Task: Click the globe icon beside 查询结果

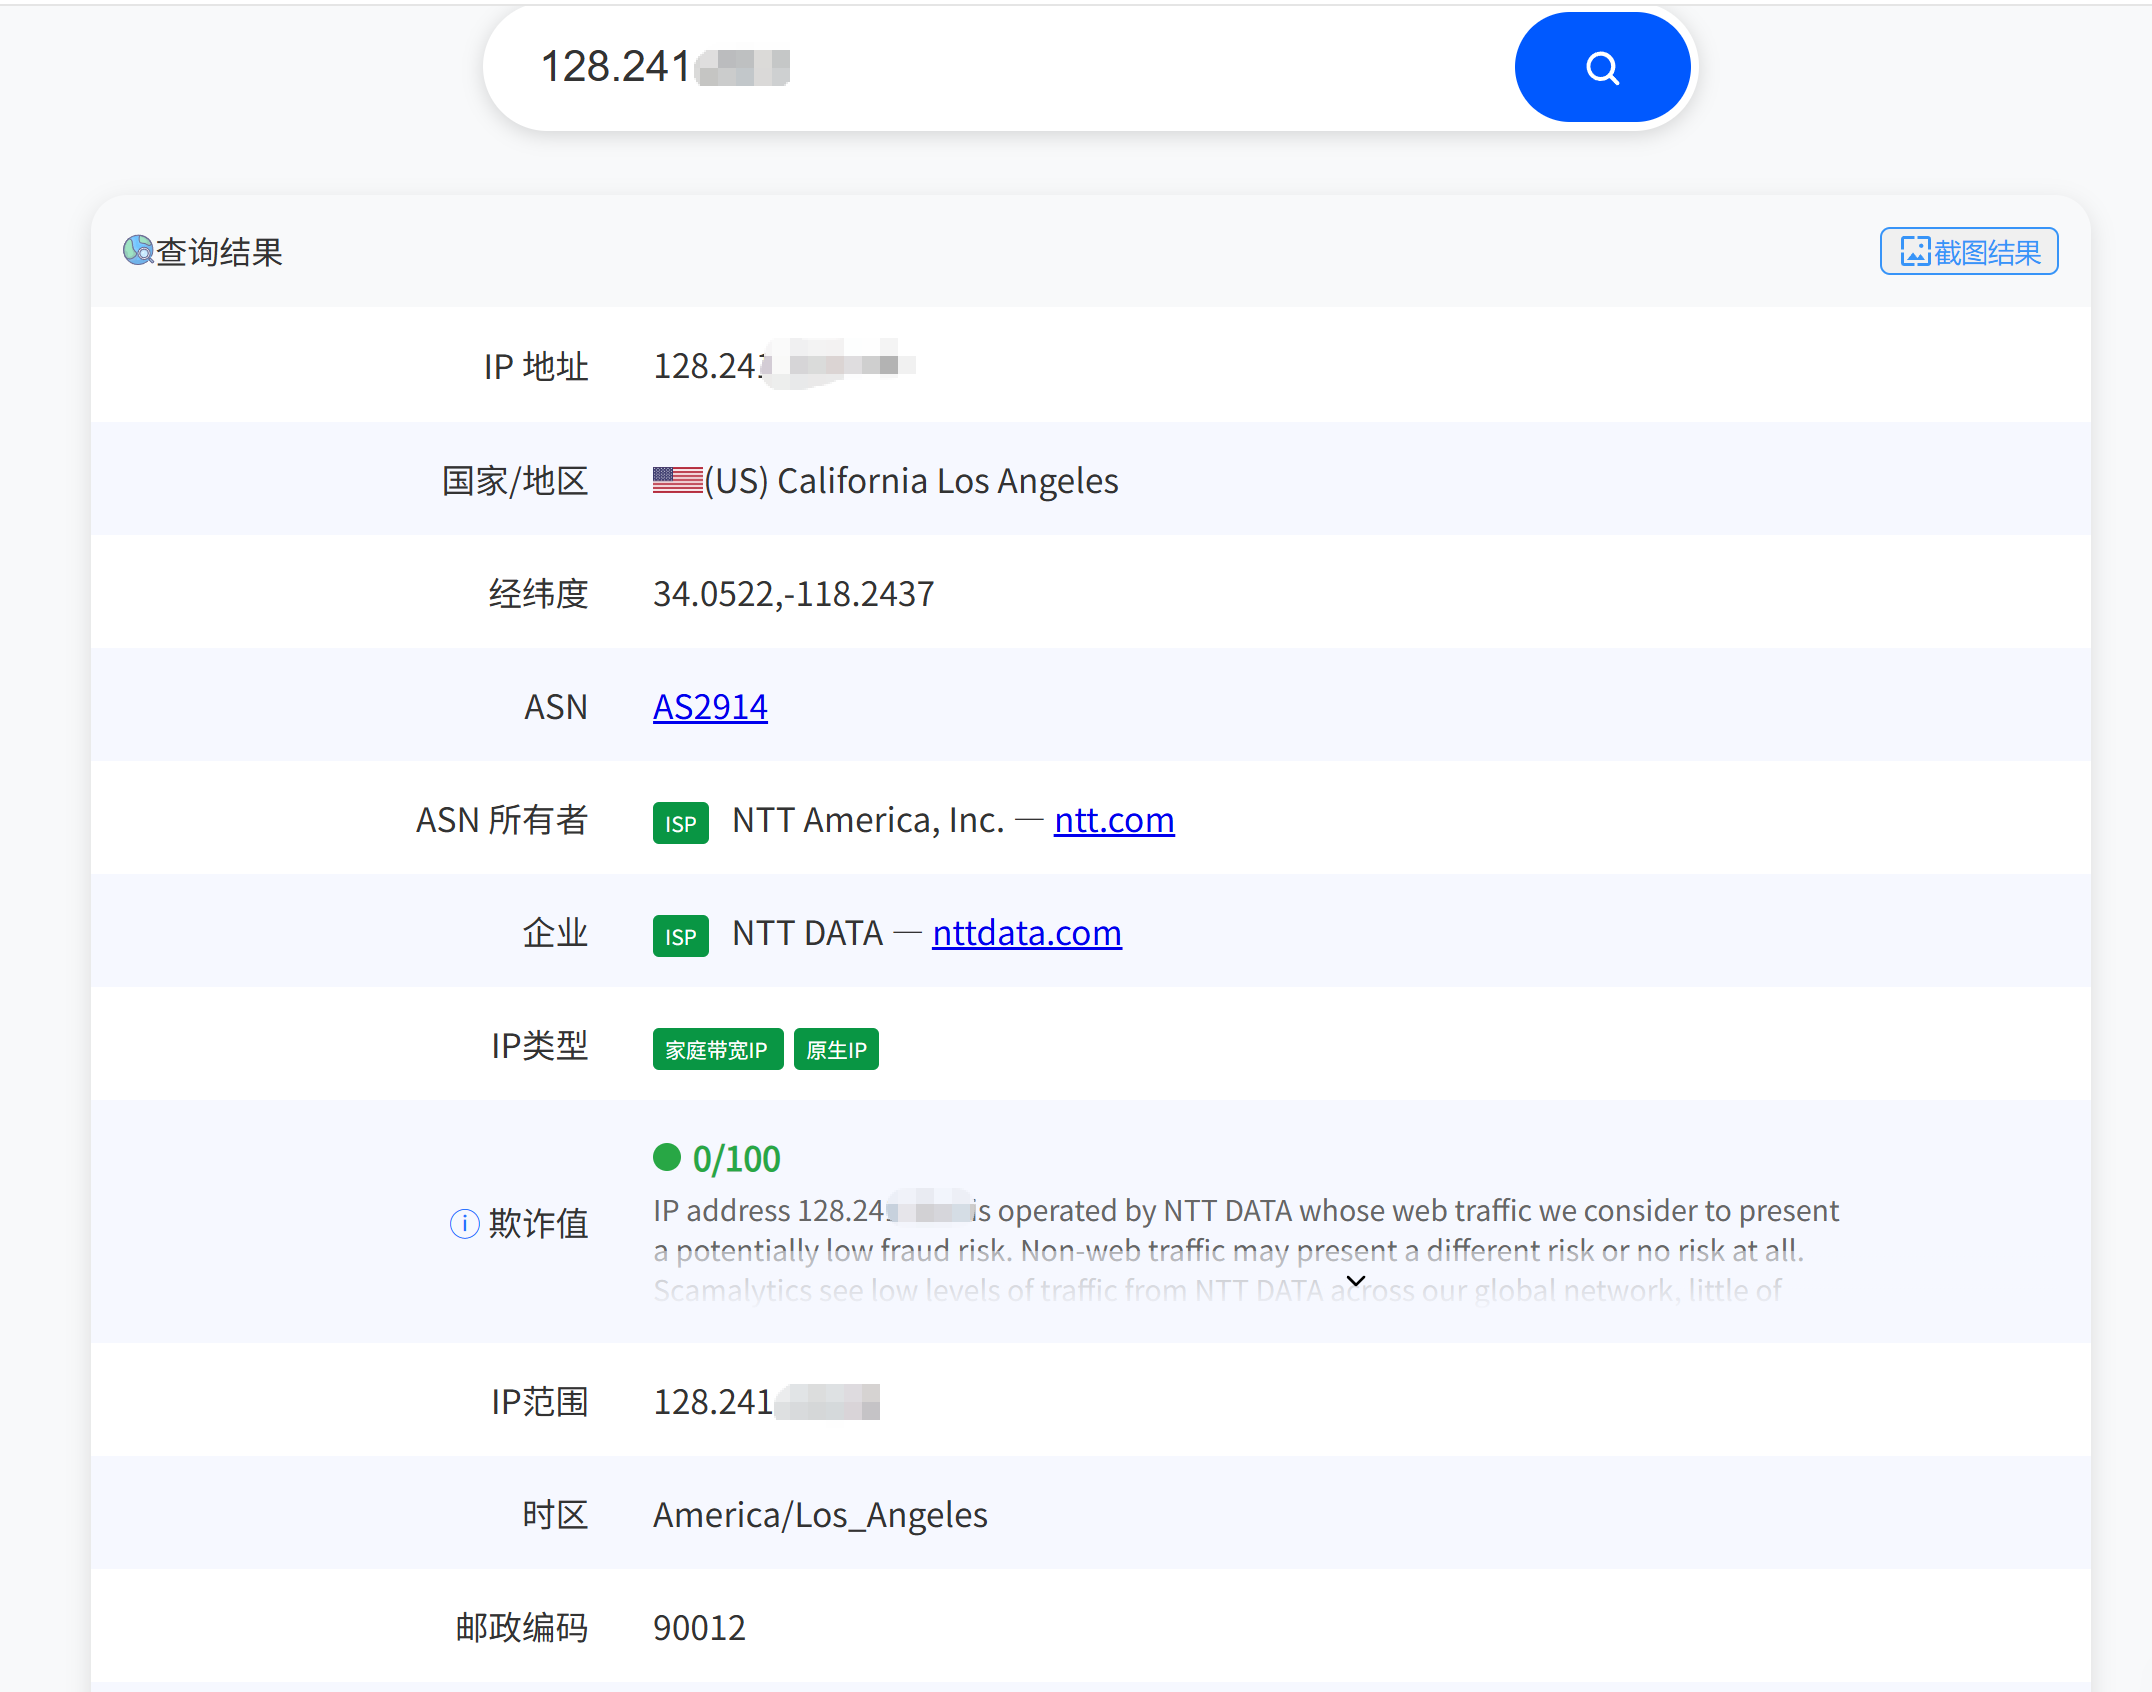Action: [x=138, y=250]
